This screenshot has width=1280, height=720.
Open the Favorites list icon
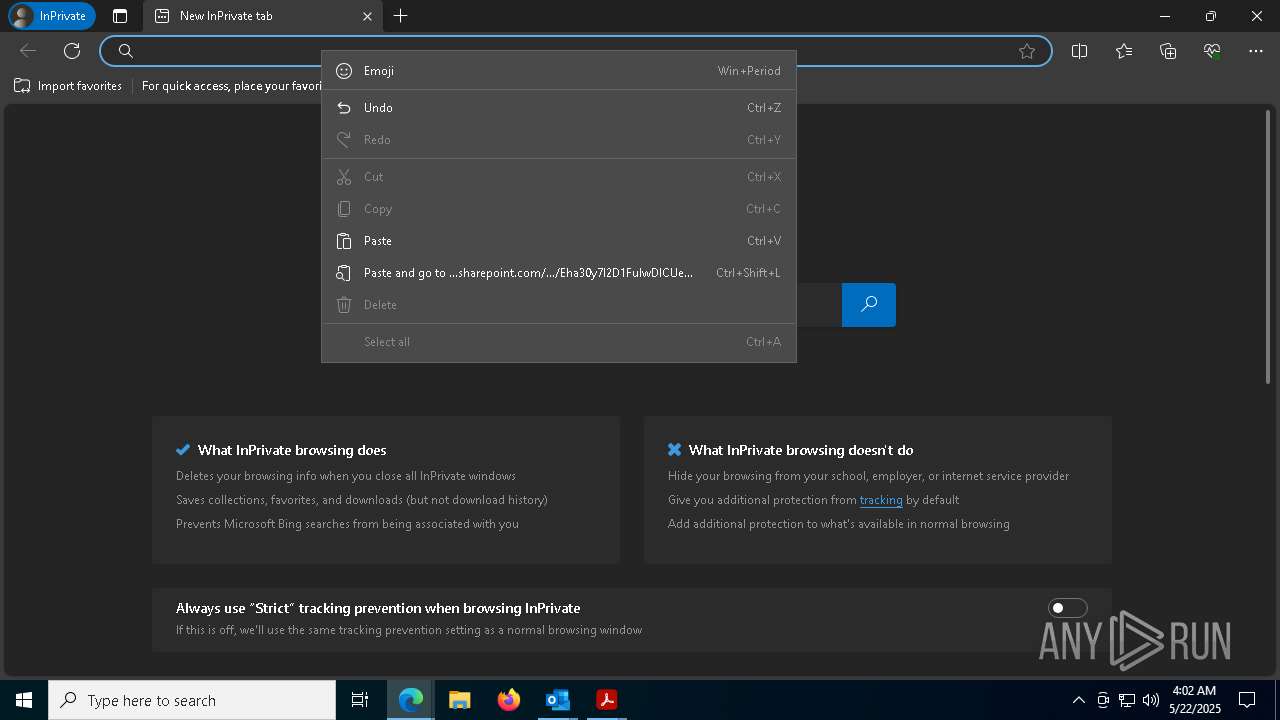click(x=1124, y=51)
